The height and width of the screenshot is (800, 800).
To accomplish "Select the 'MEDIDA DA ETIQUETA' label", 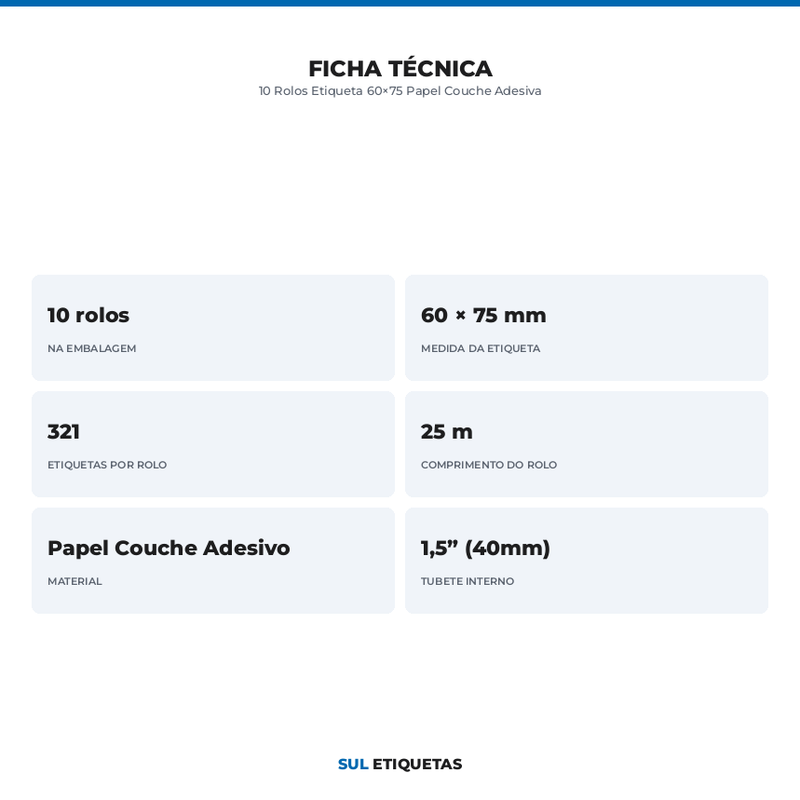I will click(481, 348).
